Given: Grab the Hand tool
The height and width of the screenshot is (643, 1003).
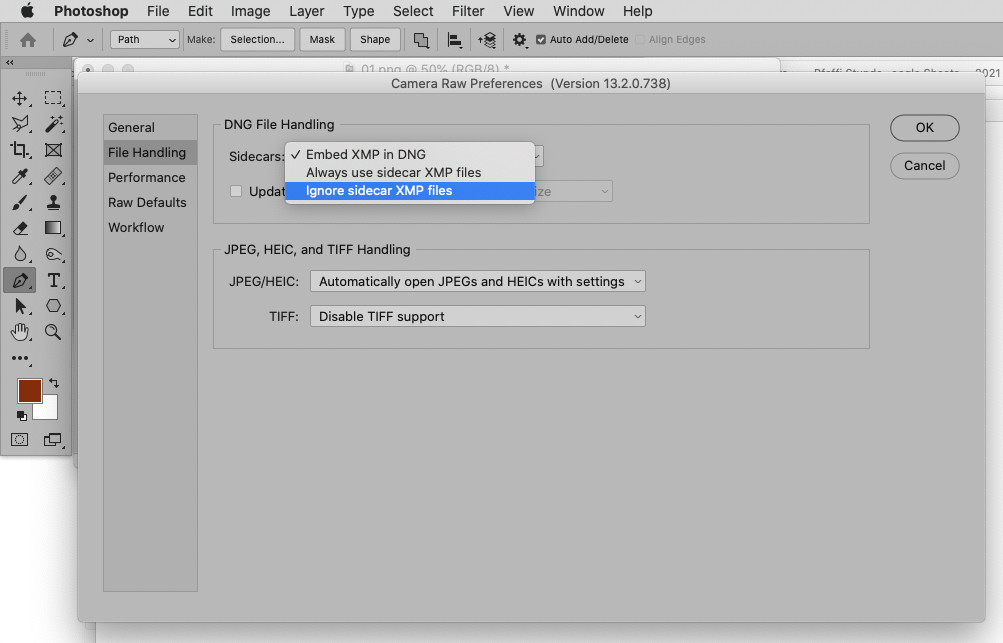Looking at the screenshot, I should point(20,332).
